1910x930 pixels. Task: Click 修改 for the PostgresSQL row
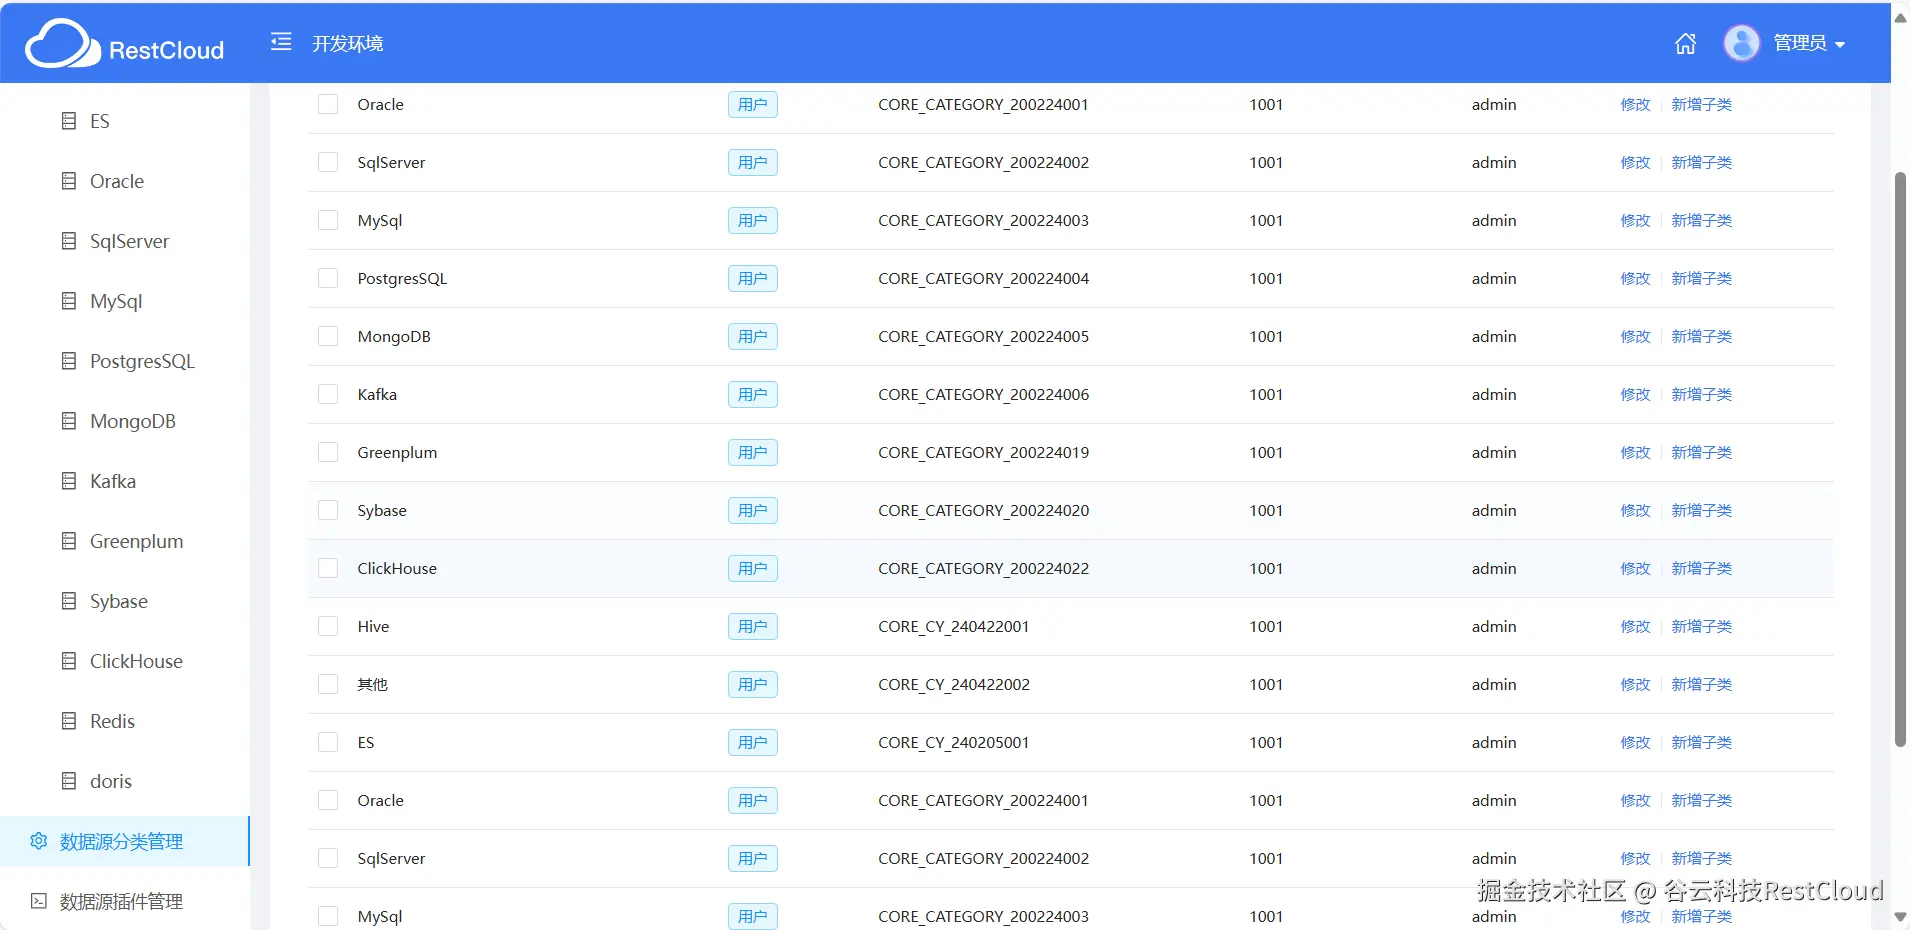pos(1635,278)
